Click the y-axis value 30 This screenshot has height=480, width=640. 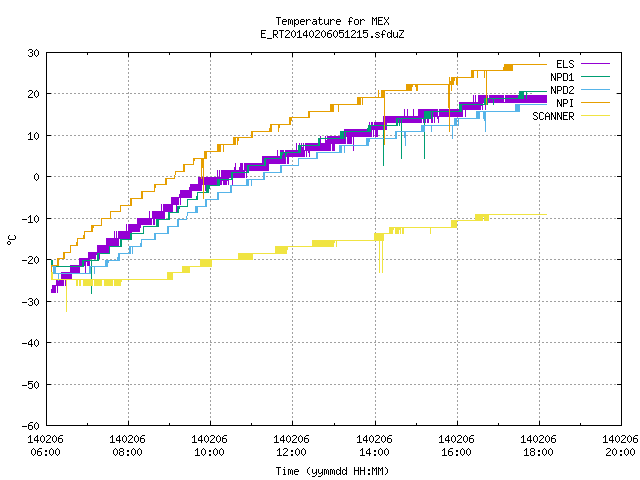(33, 53)
